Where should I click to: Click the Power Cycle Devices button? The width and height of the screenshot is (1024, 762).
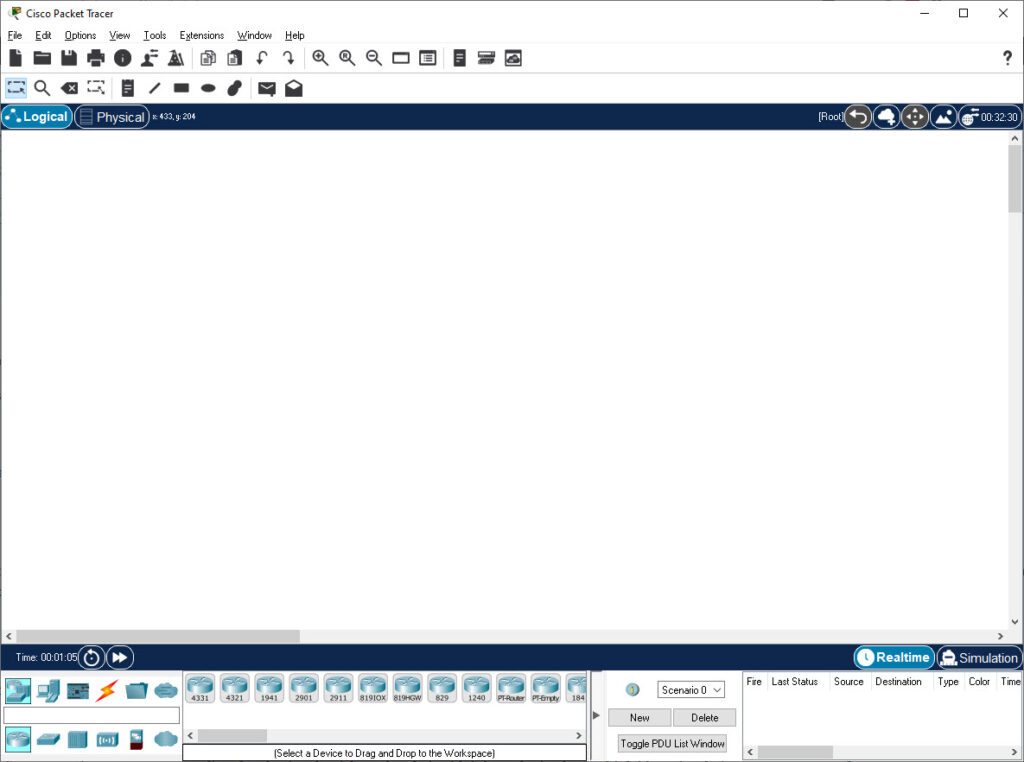[91, 658]
